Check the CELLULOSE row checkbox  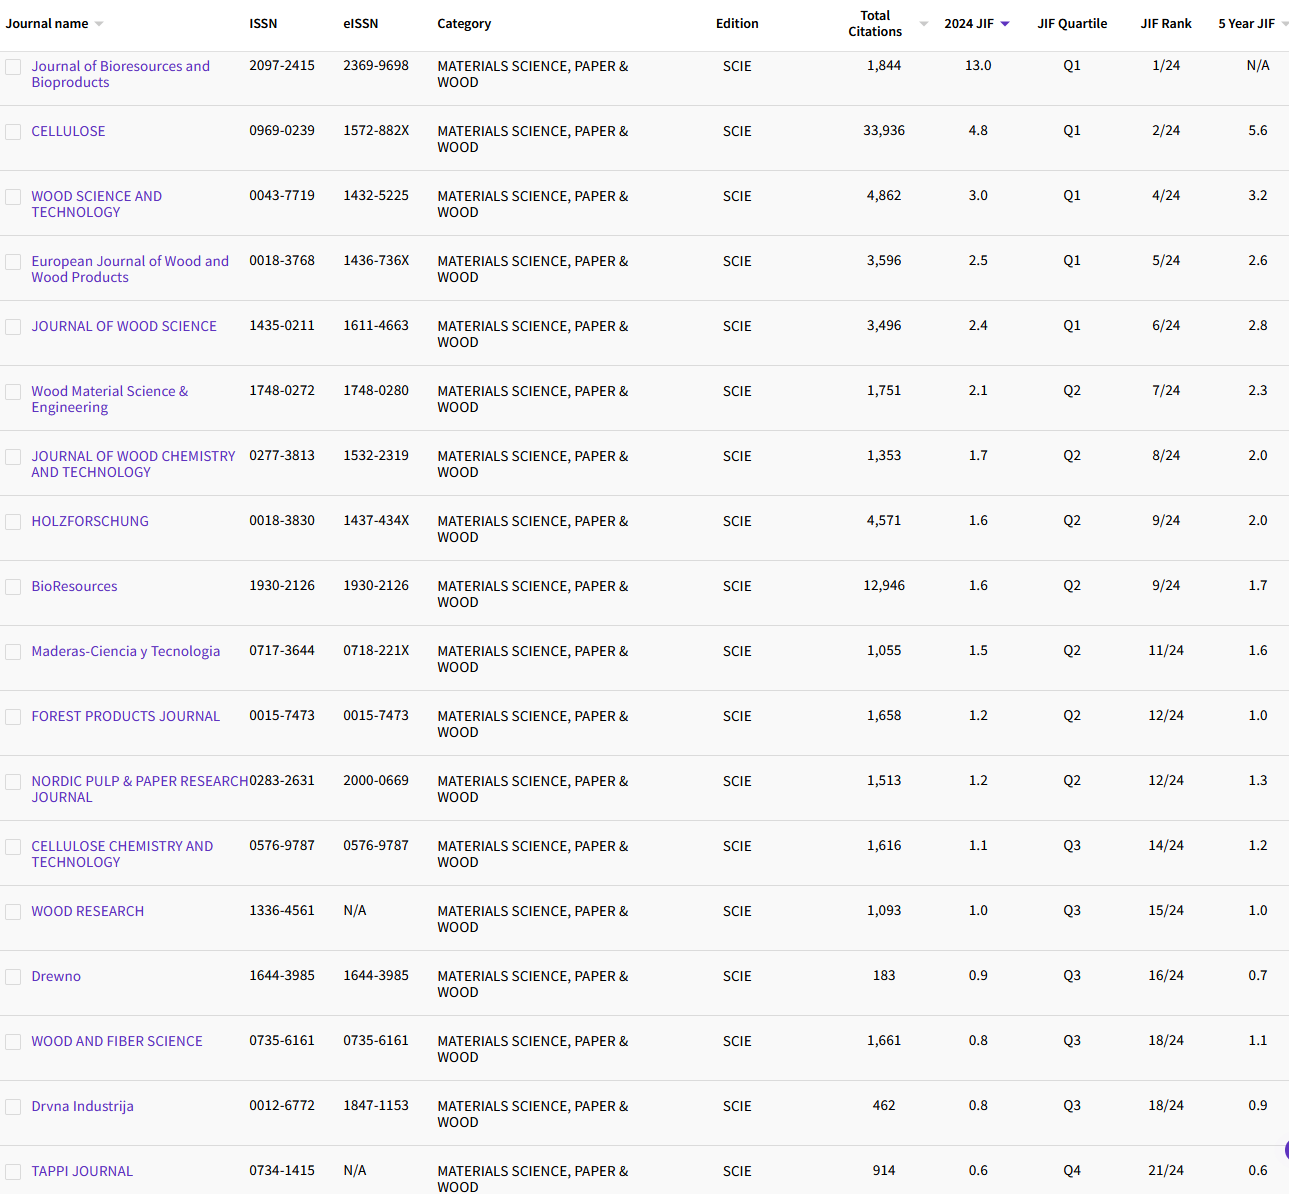(x=13, y=131)
